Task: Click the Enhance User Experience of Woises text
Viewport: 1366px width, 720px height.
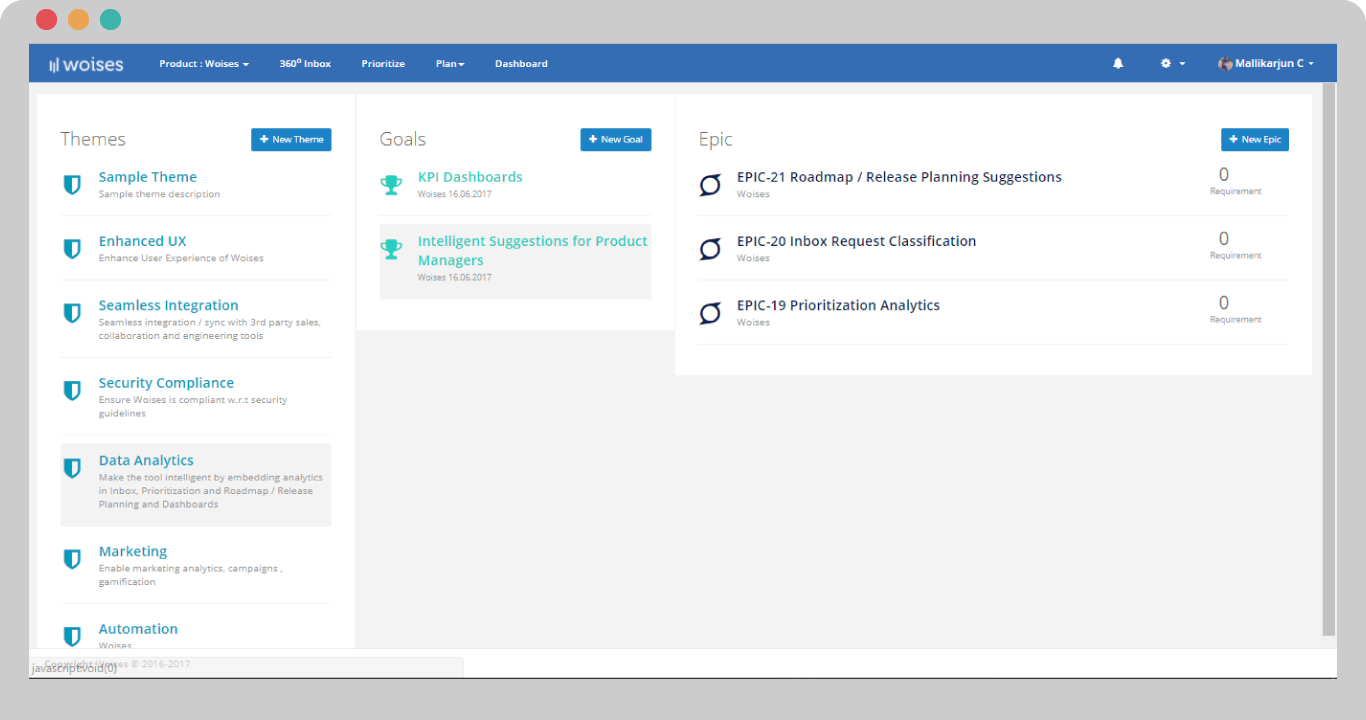Action: click(181, 258)
